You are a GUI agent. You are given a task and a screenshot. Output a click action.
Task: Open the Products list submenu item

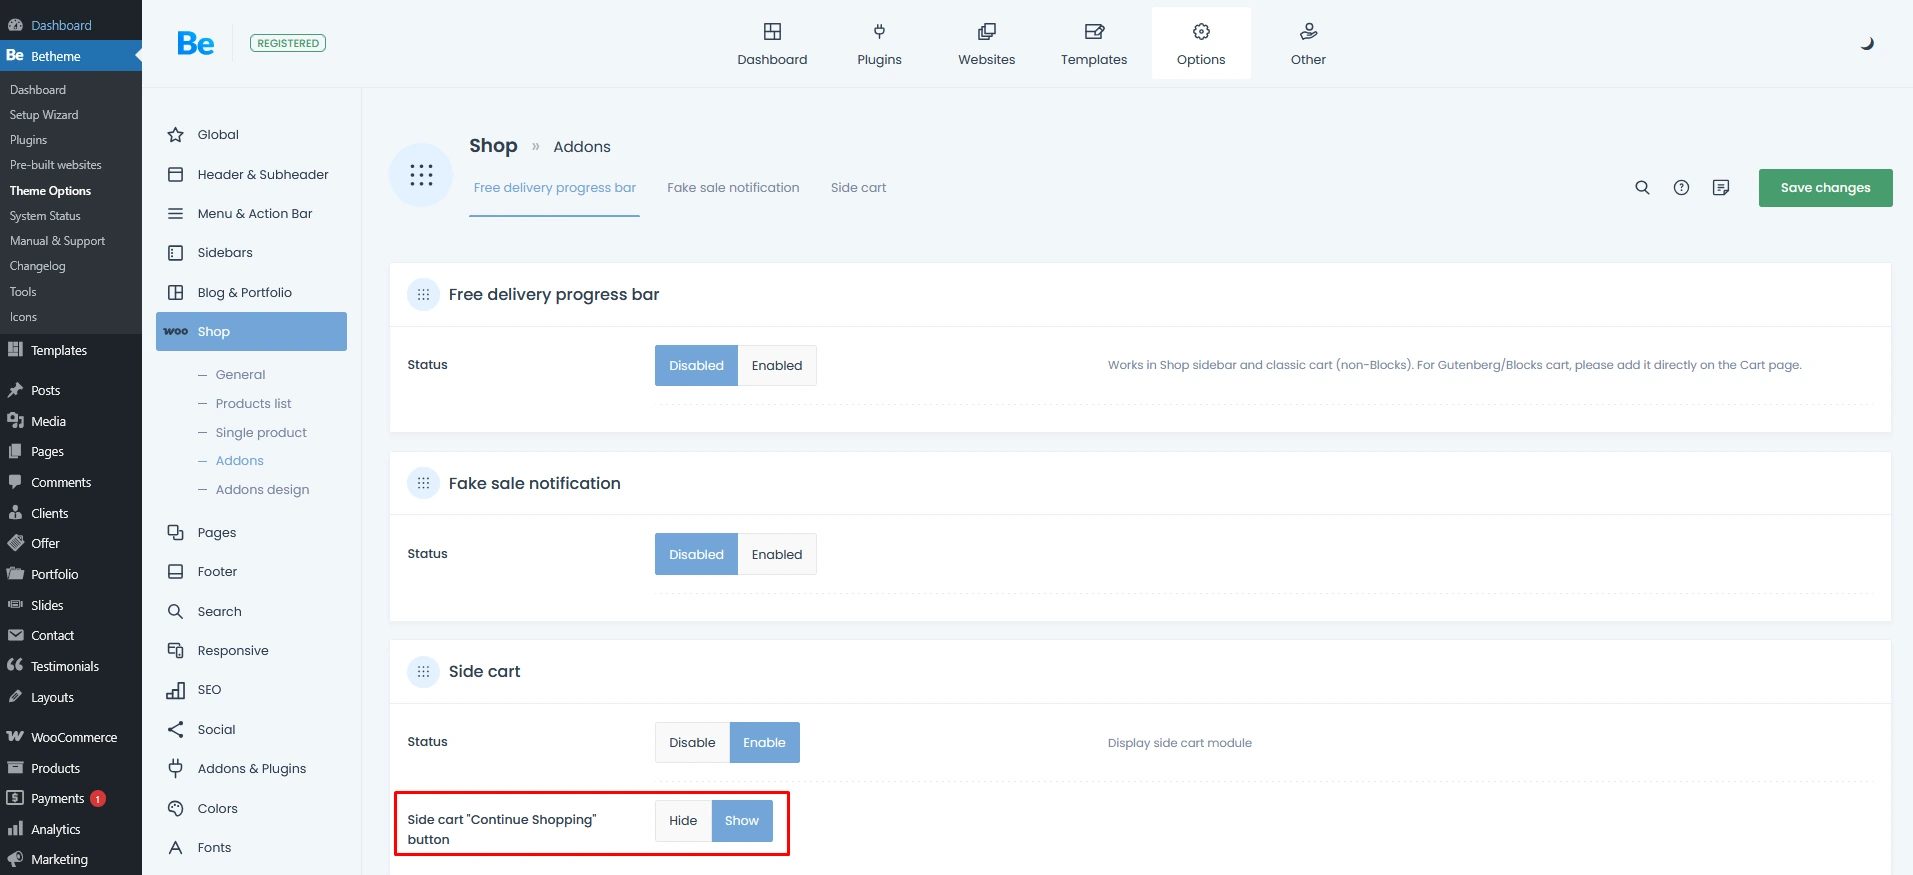pyautogui.click(x=253, y=404)
